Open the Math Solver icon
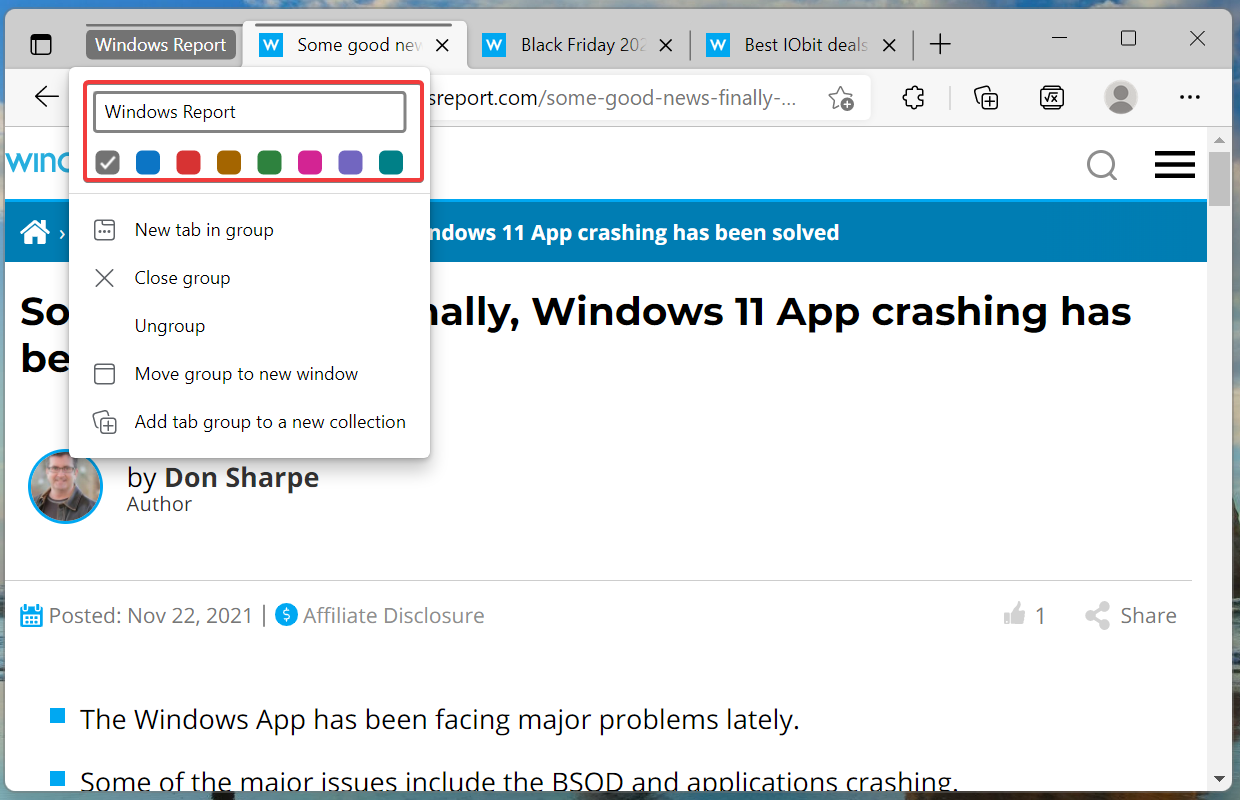1240x800 pixels. 1051,97
